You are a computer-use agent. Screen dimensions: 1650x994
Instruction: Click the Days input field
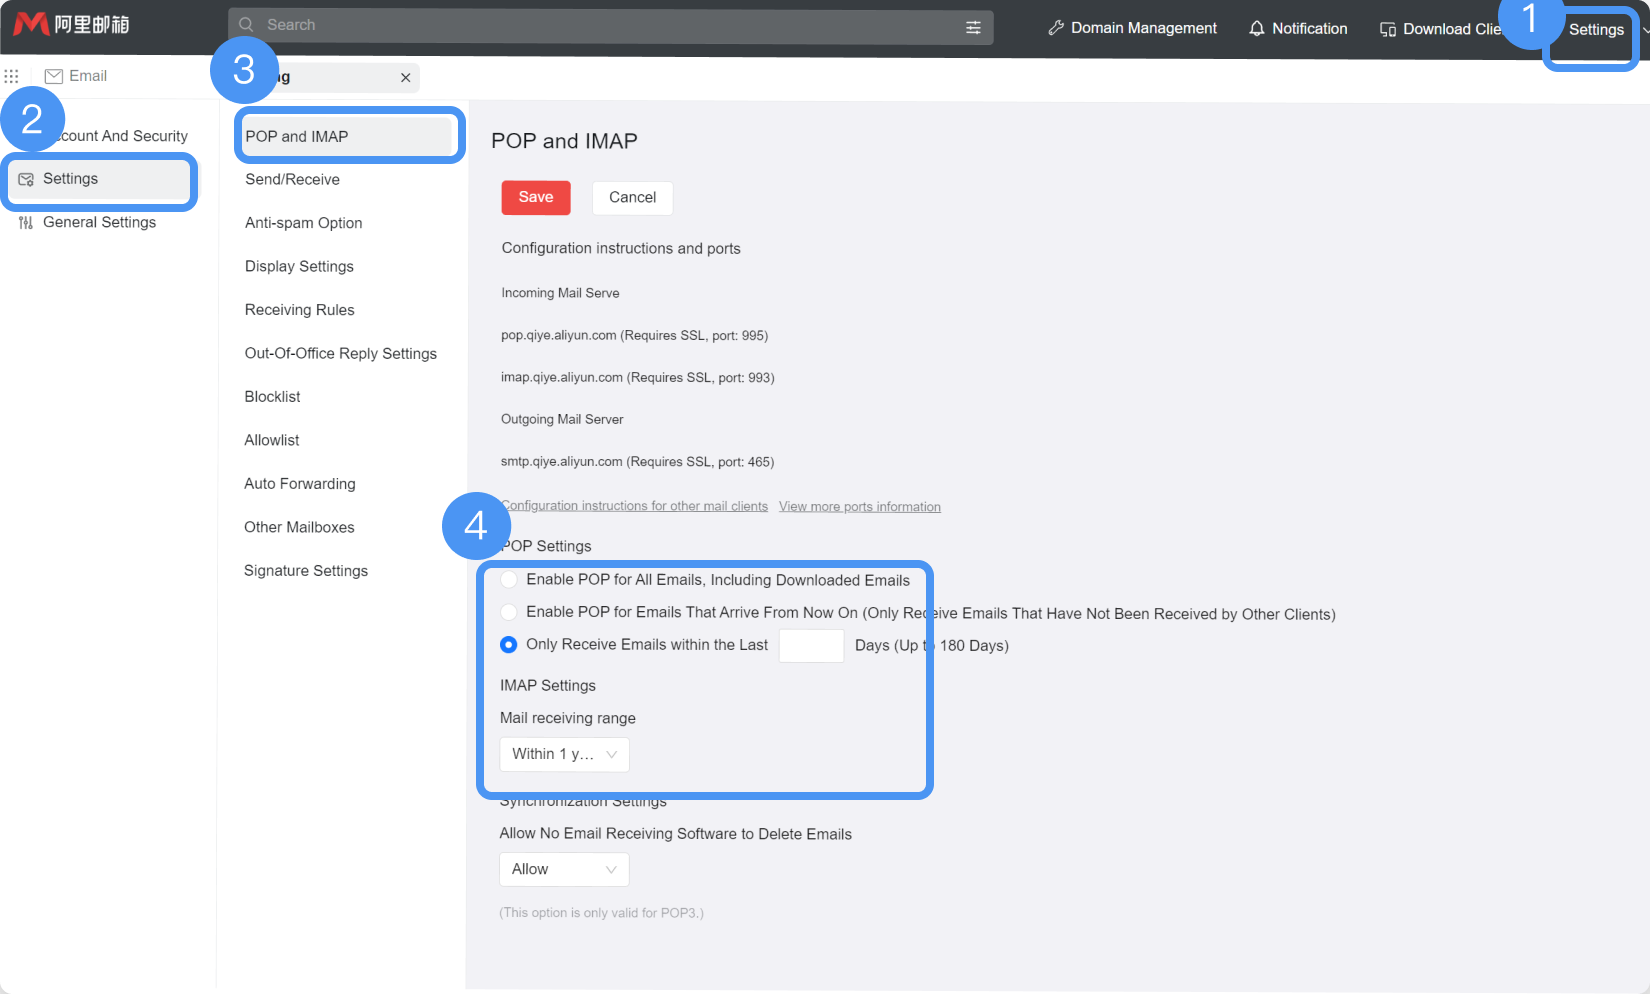(812, 646)
